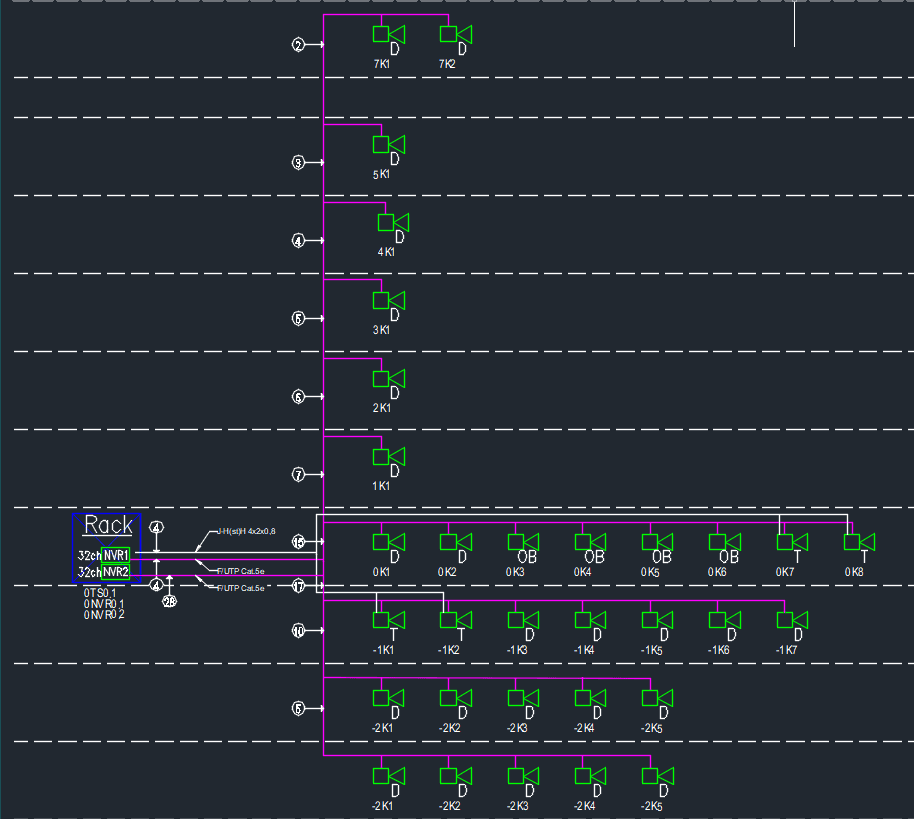The height and width of the screenshot is (819, 914).
Task: Pick the 0K6 camera symbol
Action: click(725, 542)
